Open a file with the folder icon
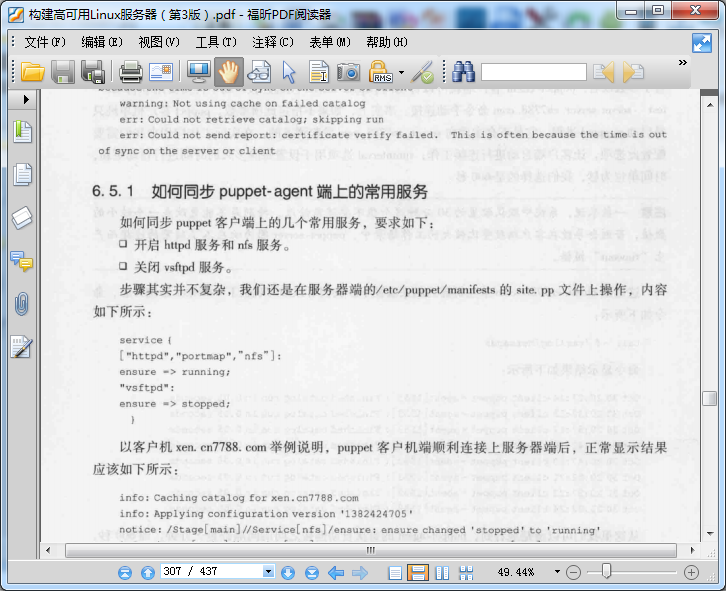The image size is (726, 591). [32, 72]
